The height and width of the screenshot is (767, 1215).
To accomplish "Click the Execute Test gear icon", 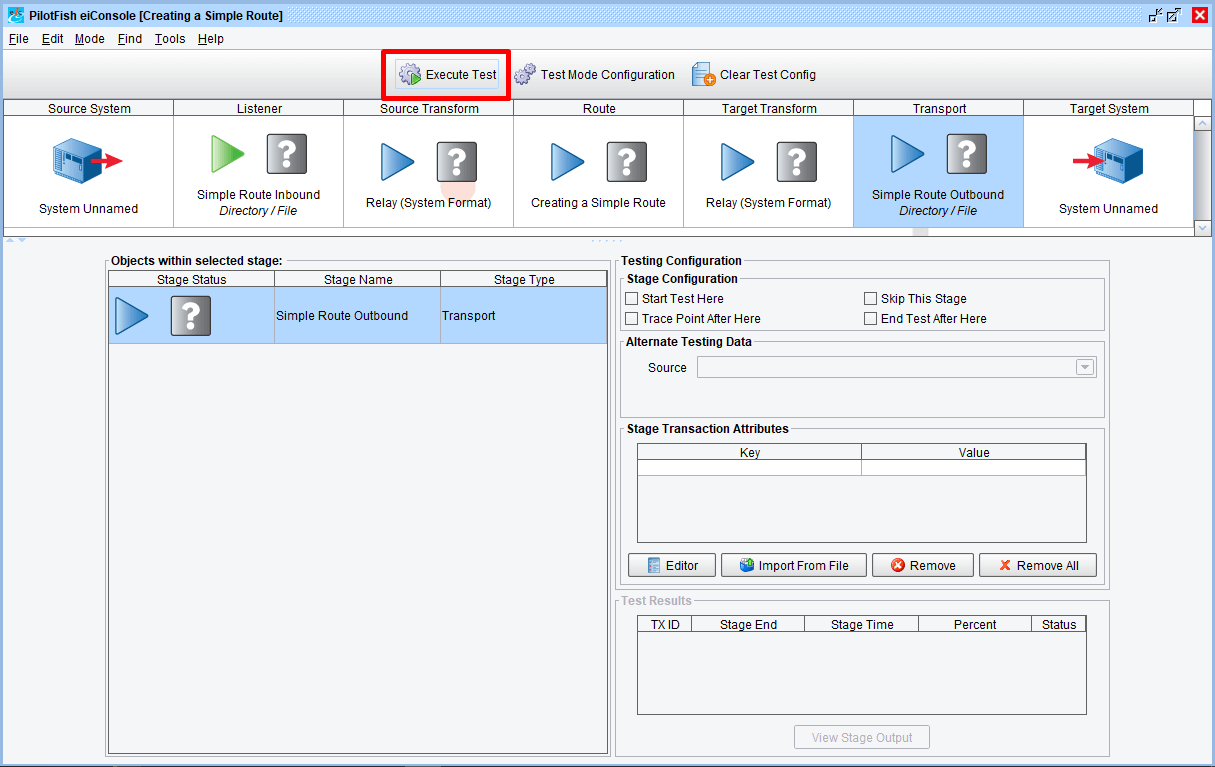I will (x=410, y=75).
